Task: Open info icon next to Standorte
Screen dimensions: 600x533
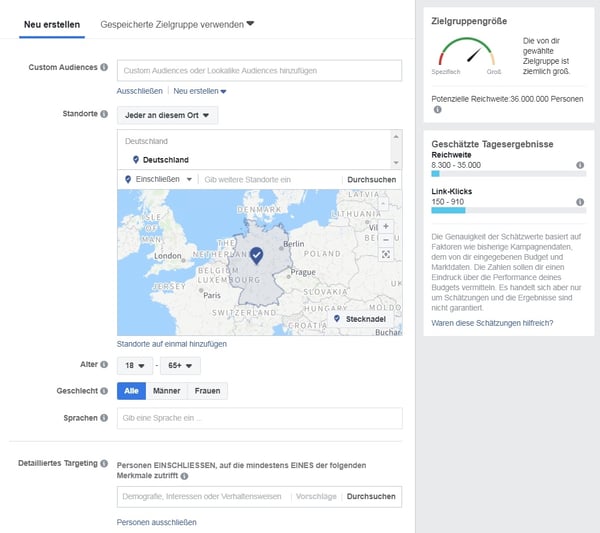Action: (x=104, y=114)
